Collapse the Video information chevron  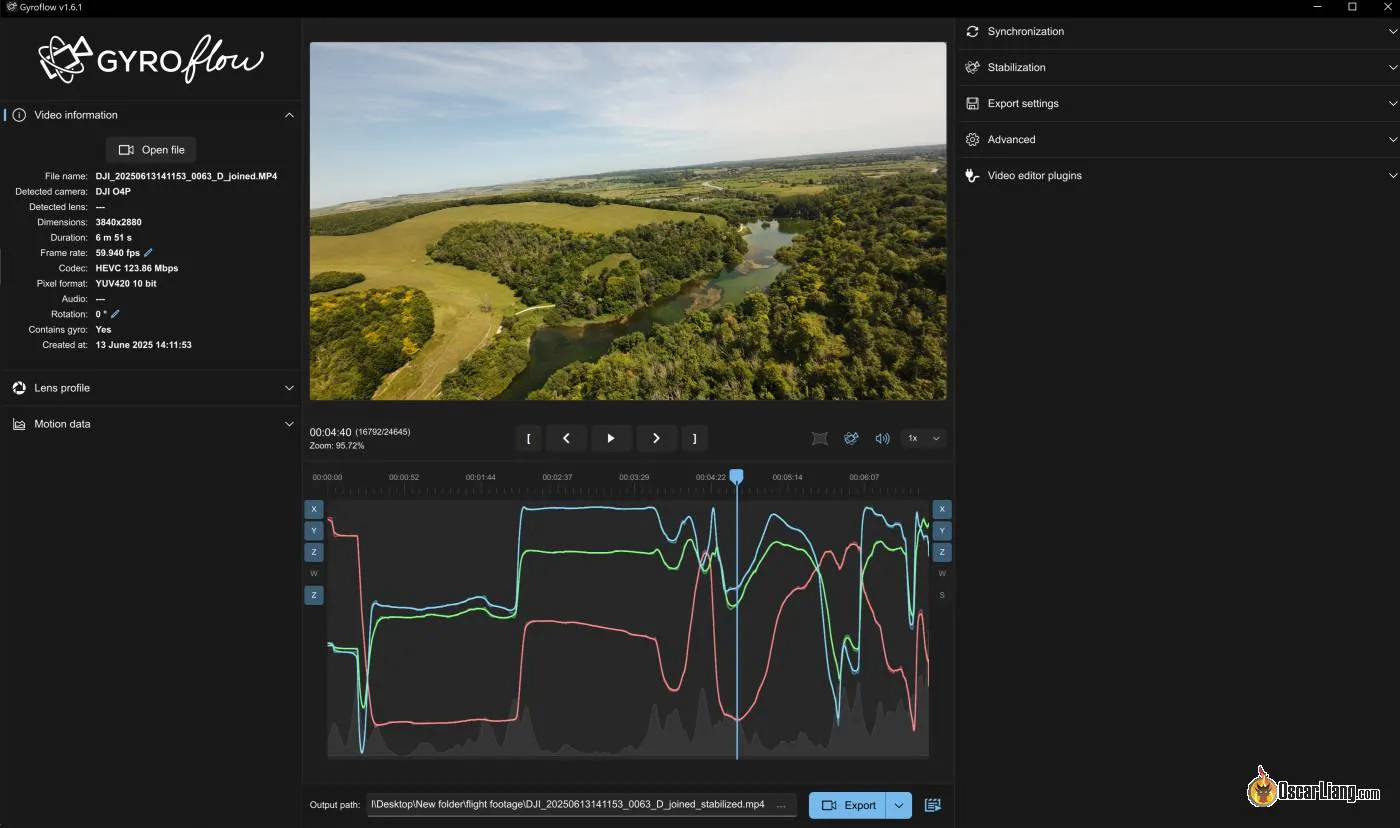coord(289,115)
